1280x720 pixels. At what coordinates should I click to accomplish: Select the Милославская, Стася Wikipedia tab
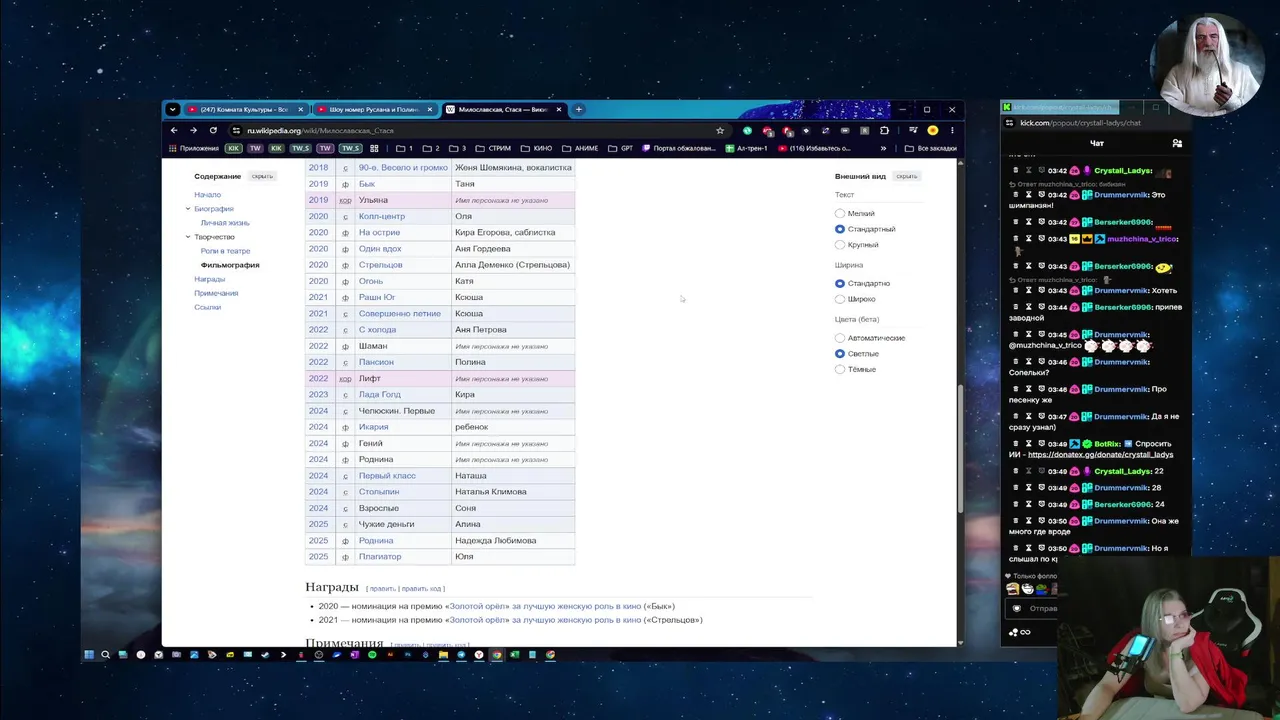point(503,109)
